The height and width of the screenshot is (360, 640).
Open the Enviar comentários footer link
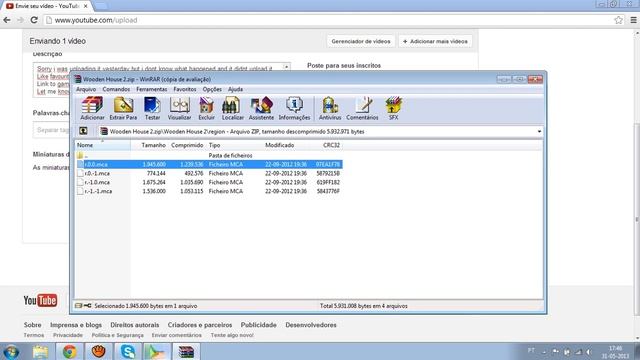[x=177, y=335]
